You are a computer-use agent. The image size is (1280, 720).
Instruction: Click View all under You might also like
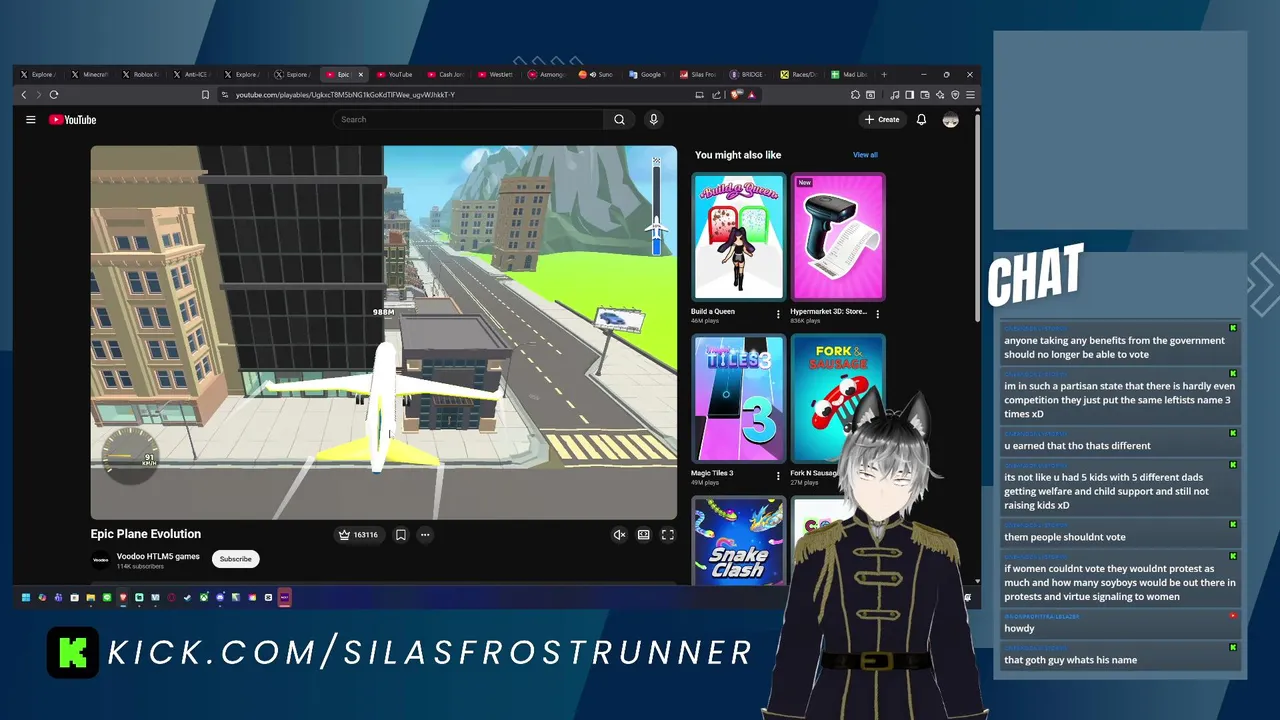865,155
